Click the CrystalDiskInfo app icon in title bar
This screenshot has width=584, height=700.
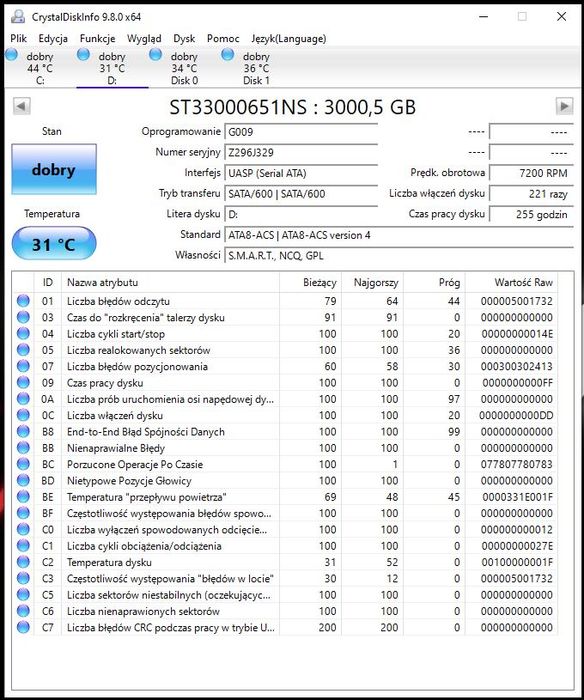tap(18, 17)
